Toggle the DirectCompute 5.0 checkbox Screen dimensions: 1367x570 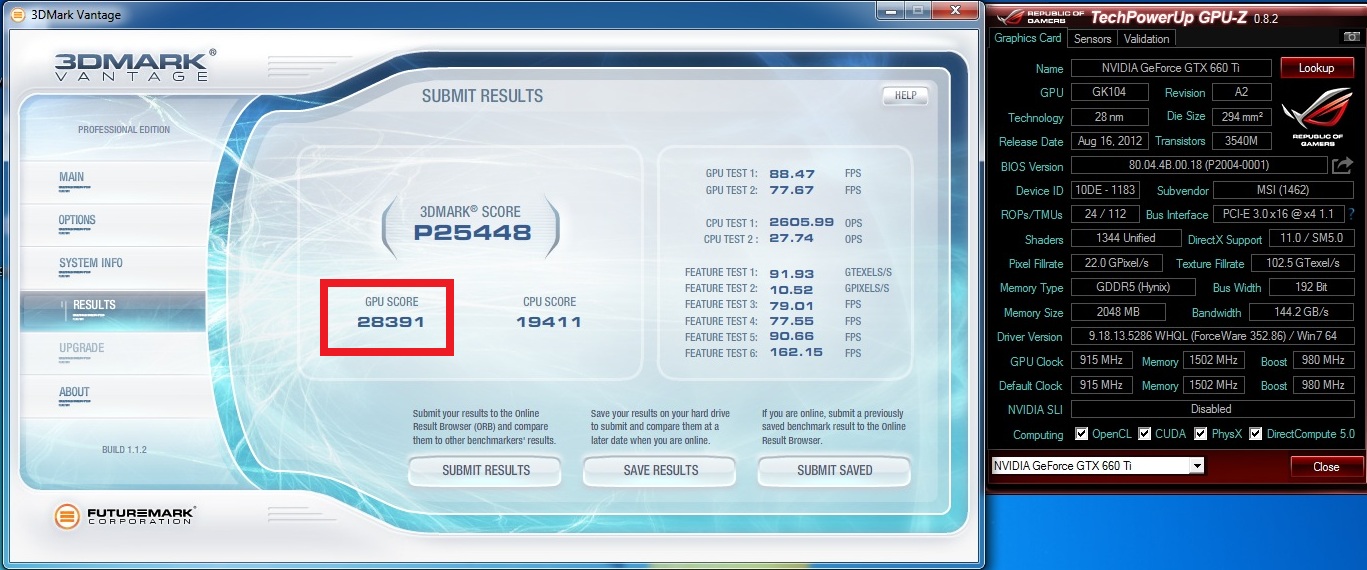[x=1256, y=434]
